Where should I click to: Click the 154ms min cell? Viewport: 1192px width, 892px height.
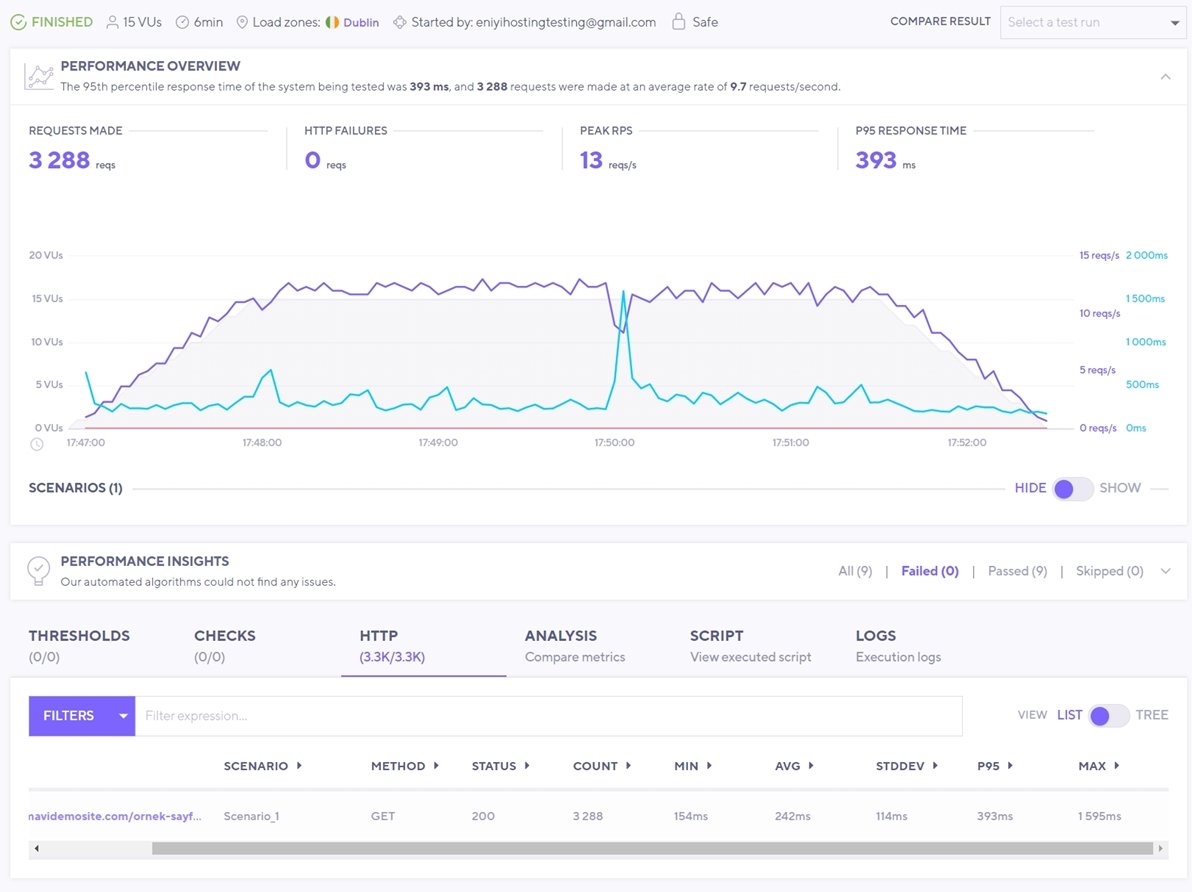point(691,816)
